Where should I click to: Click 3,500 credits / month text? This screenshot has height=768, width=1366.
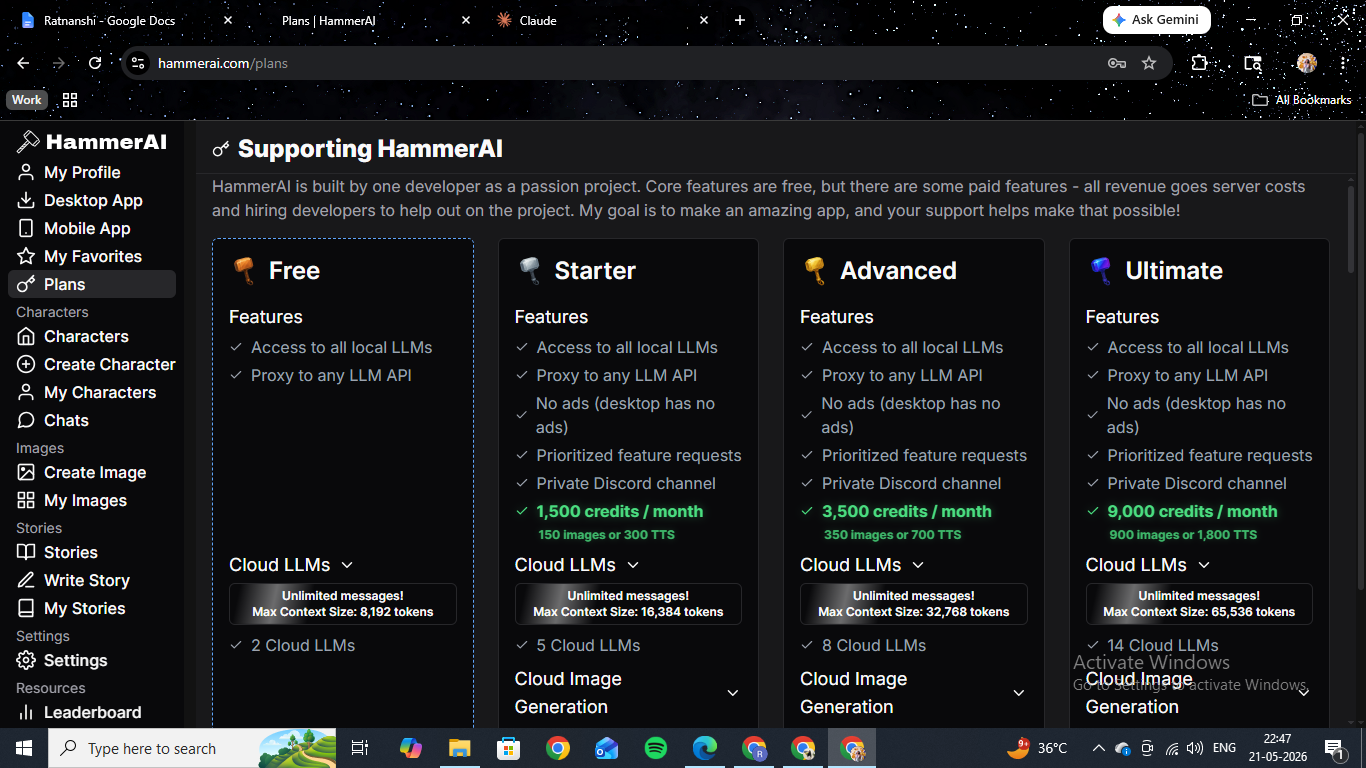(x=907, y=511)
